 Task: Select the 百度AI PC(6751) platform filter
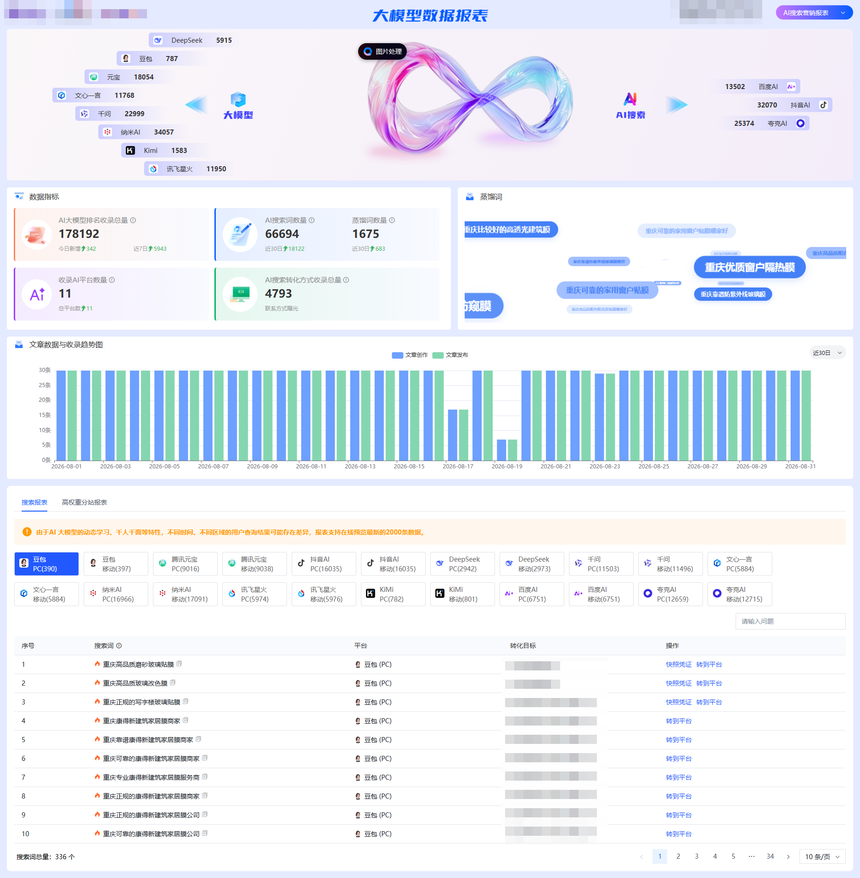(532, 594)
